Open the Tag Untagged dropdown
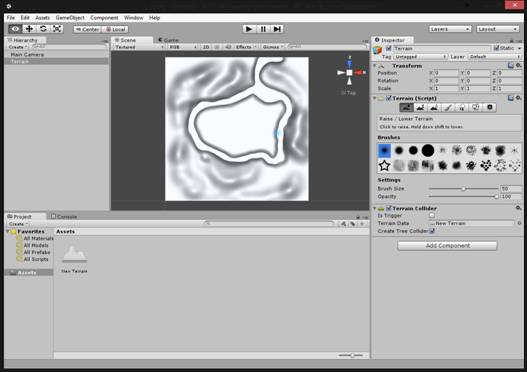 pyautogui.click(x=421, y=57)
